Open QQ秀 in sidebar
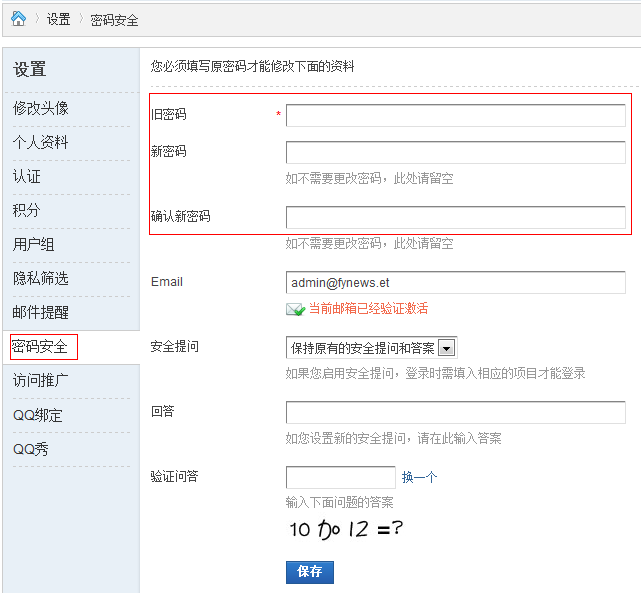The width and height of the screenshot is (641, 593). (31, 449)
